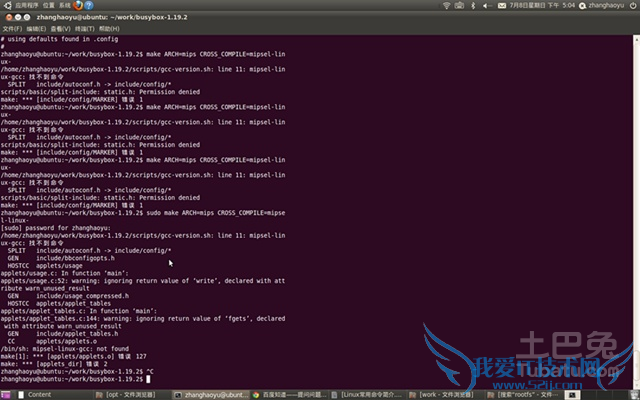This screenshot has width=640, height=400.
Task: Minimize the terminal window
Action: (x=18, y=17)
